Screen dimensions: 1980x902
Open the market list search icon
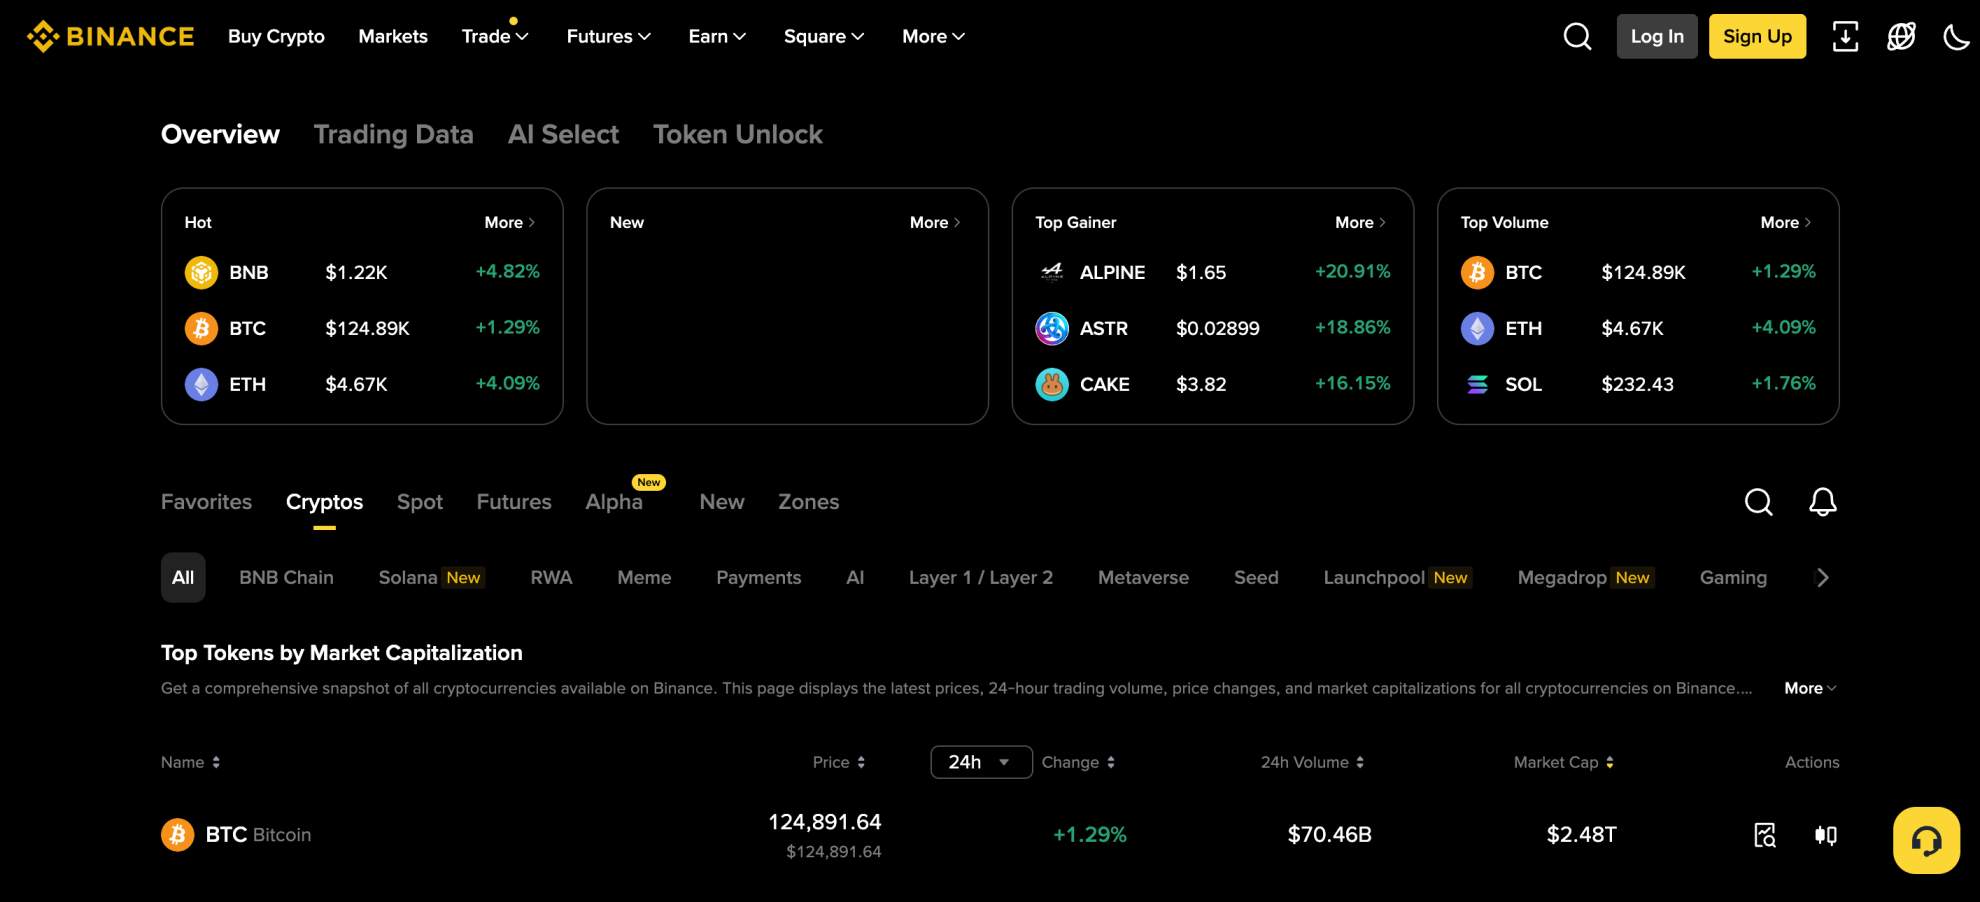click(1759, 501)
